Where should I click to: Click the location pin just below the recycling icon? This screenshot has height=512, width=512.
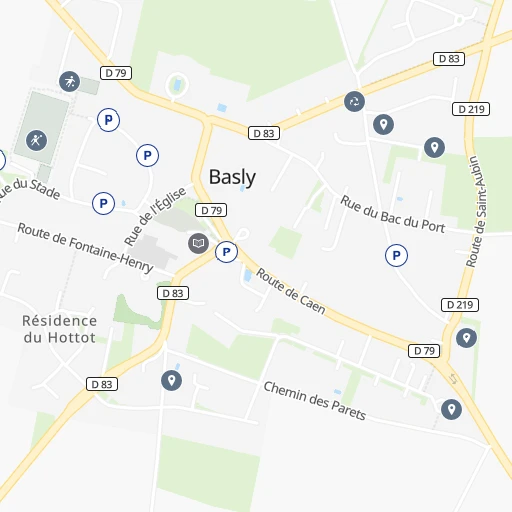pos(383,124)
